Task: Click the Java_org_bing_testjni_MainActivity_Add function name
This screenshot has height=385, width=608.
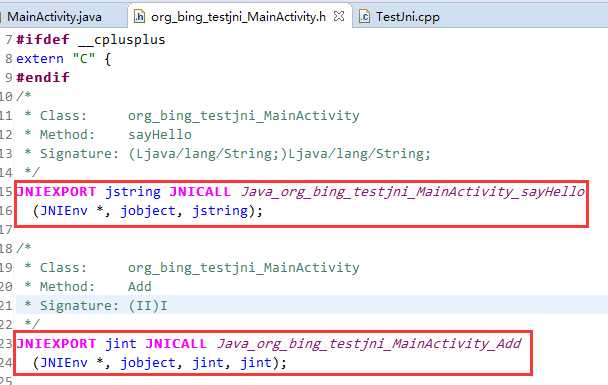Action: (x=369, y=344)
